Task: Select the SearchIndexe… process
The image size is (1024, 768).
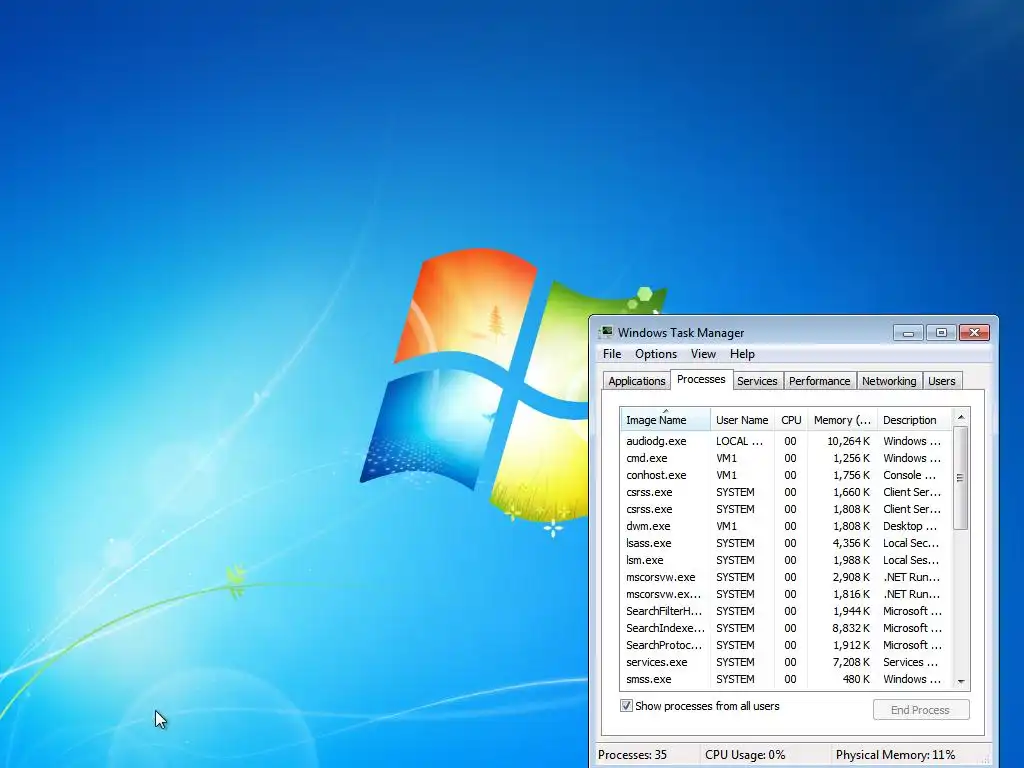Action: coord(786,628)
